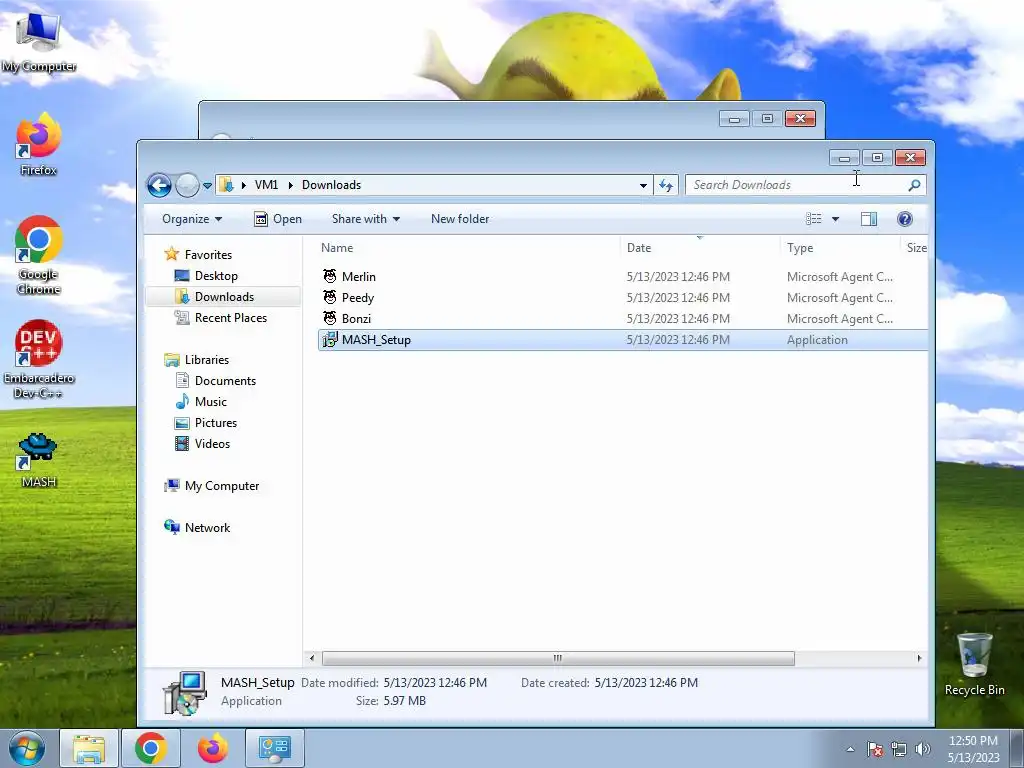Click Windows Explorer taskbar button
Image resolution: width=1024 pixels, height=768 pixels.
89,748
